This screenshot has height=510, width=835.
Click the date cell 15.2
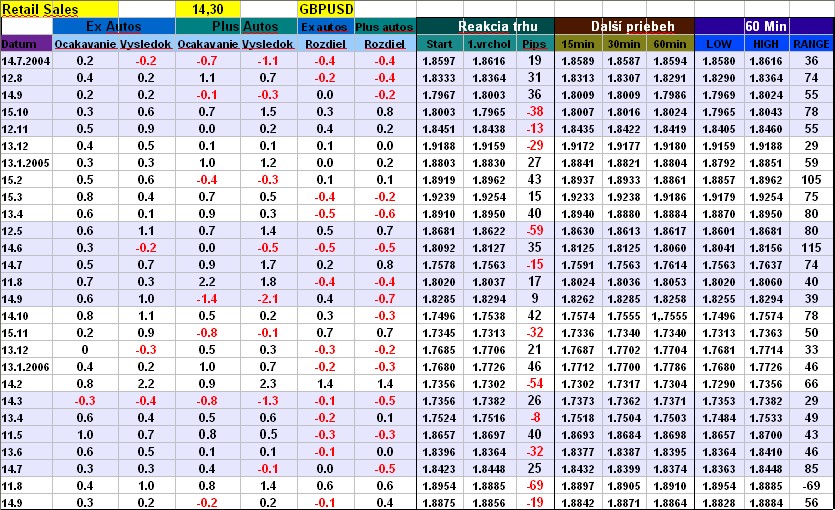tap(26, 180)
